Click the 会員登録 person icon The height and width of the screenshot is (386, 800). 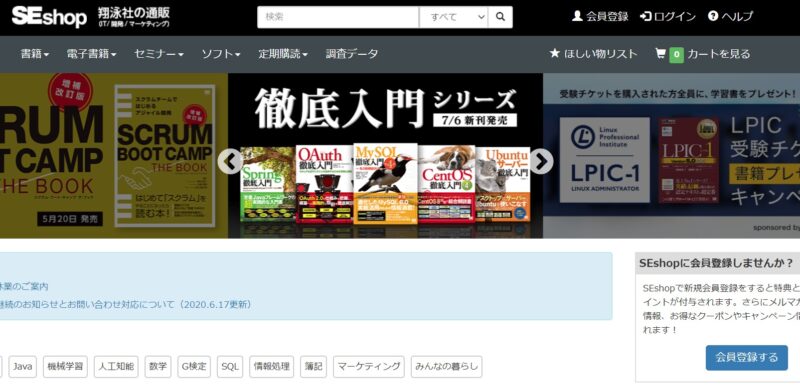(x=577, y=16)
